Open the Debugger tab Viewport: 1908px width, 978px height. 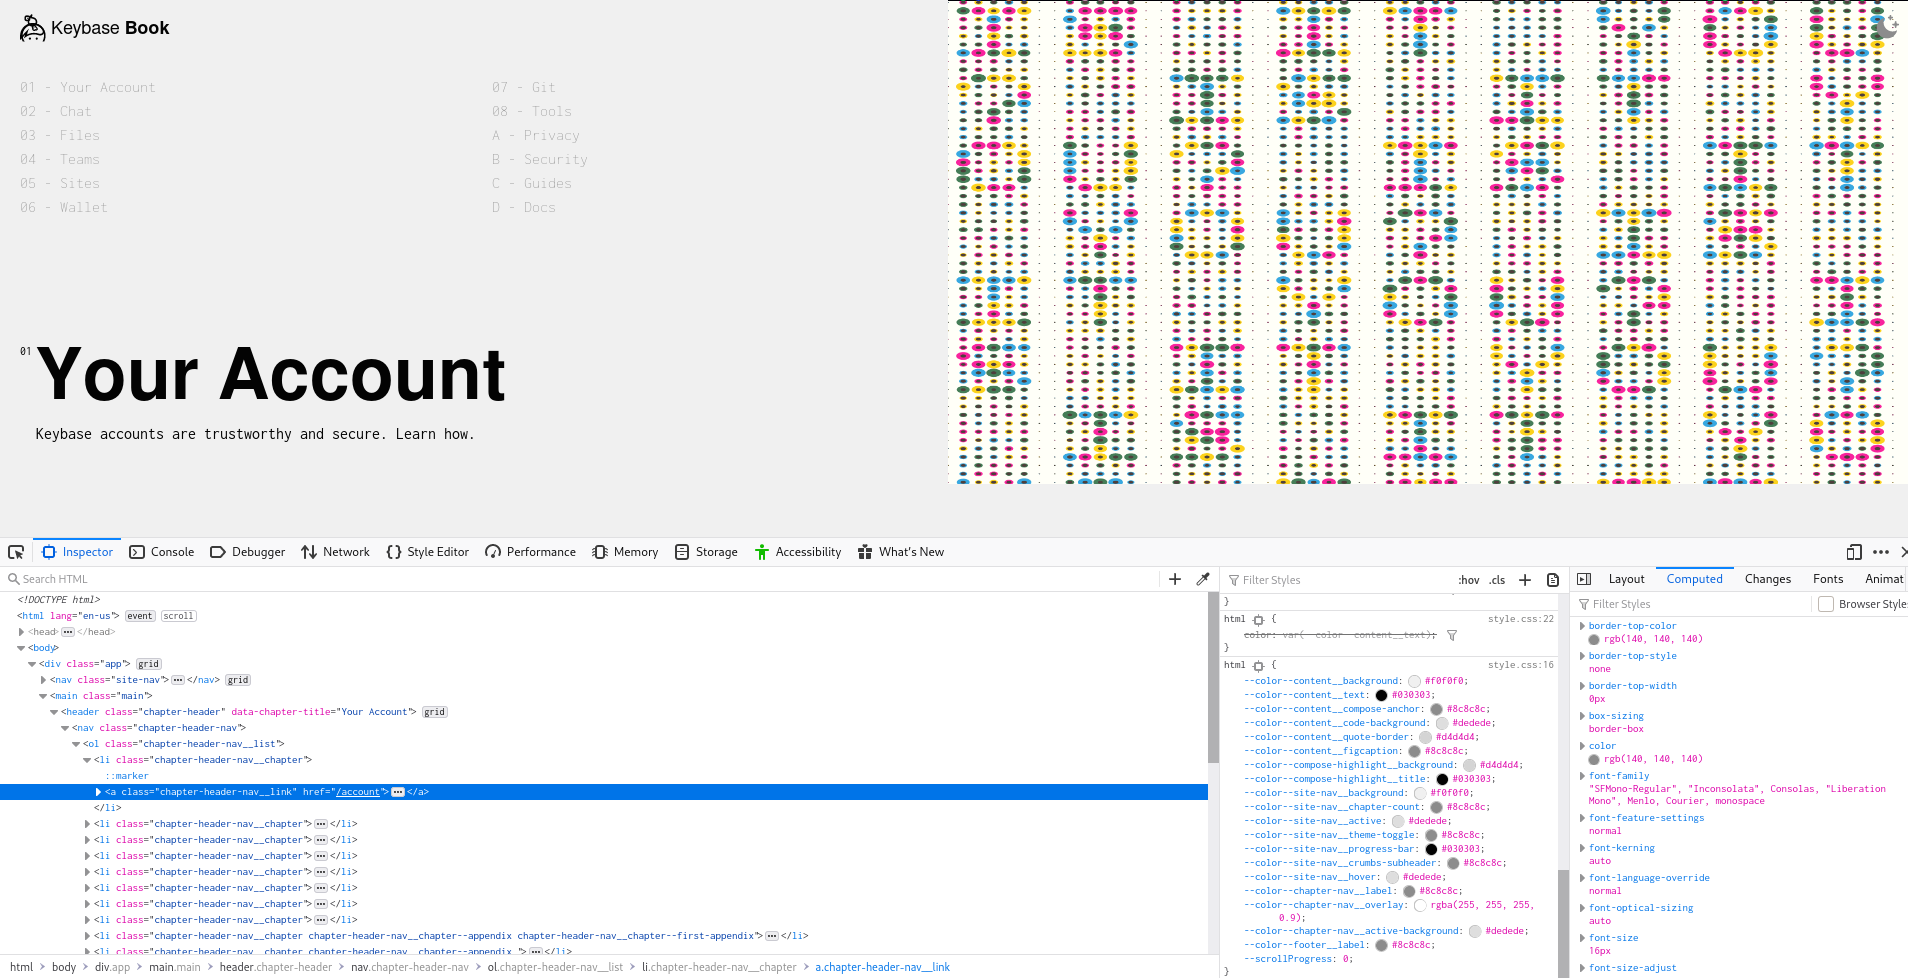248,552
